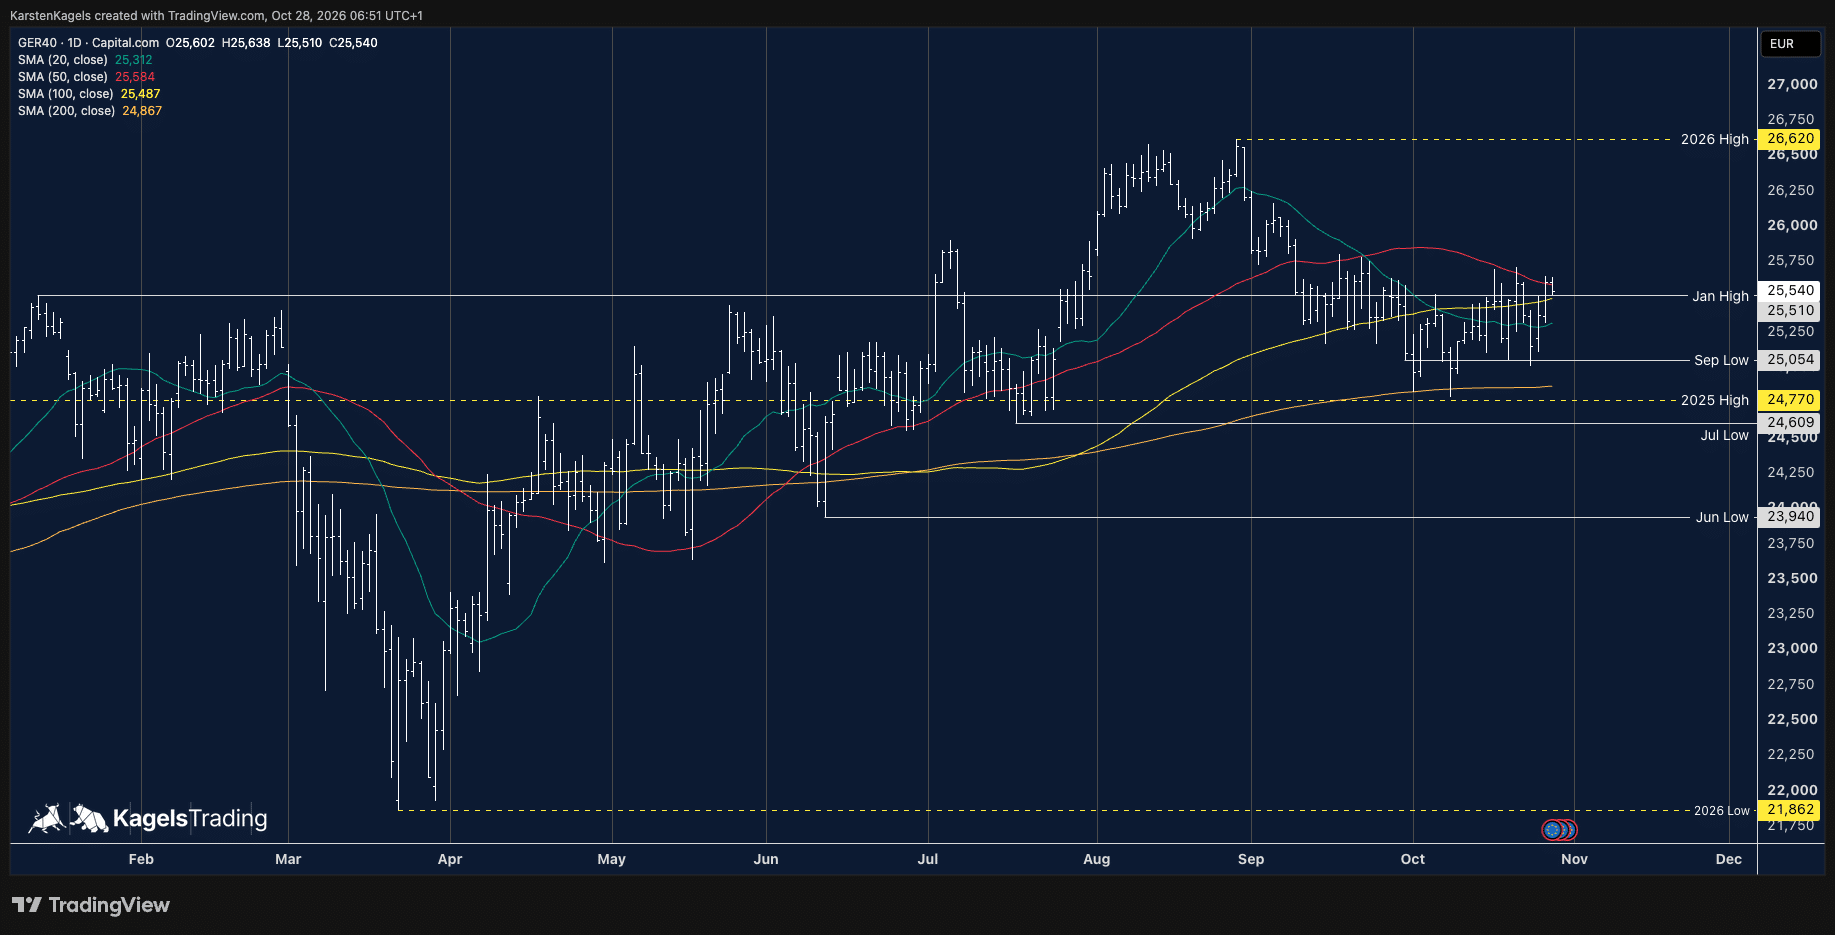
Task: Click the Aug label on time axis
Action: click(1097, 859)
